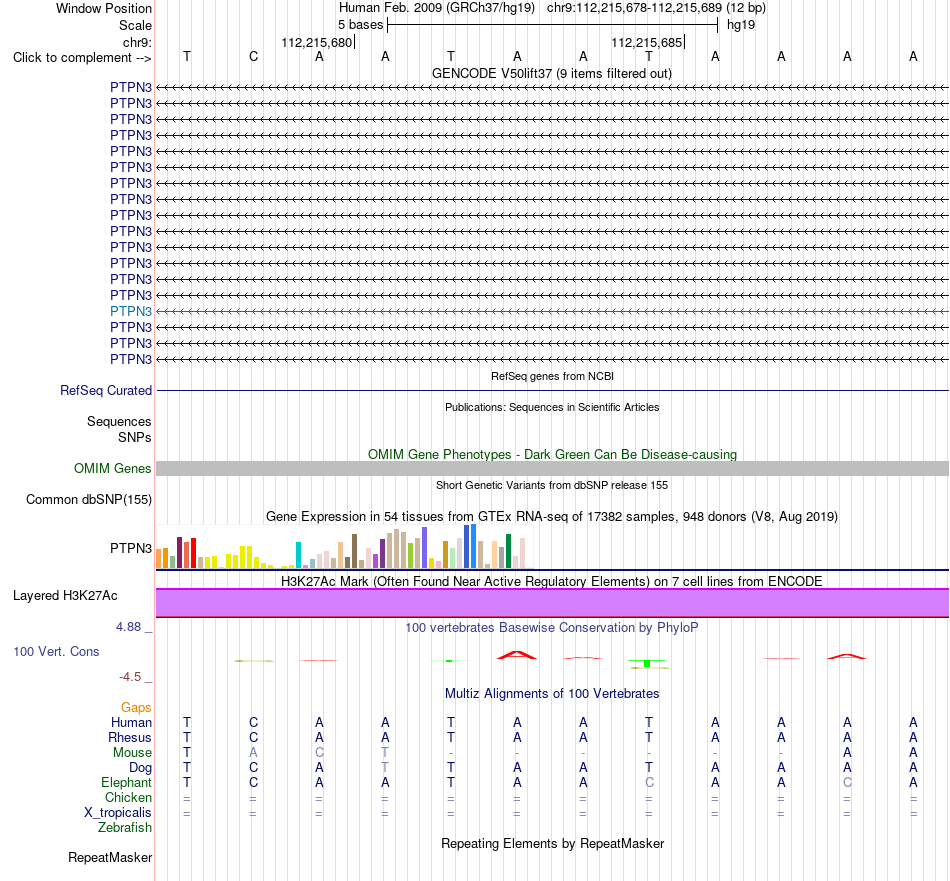The width and height of the screenshot is (950, 881).
Task: Open the GTEx Gene Expression track title
Action: click(552, 516)
